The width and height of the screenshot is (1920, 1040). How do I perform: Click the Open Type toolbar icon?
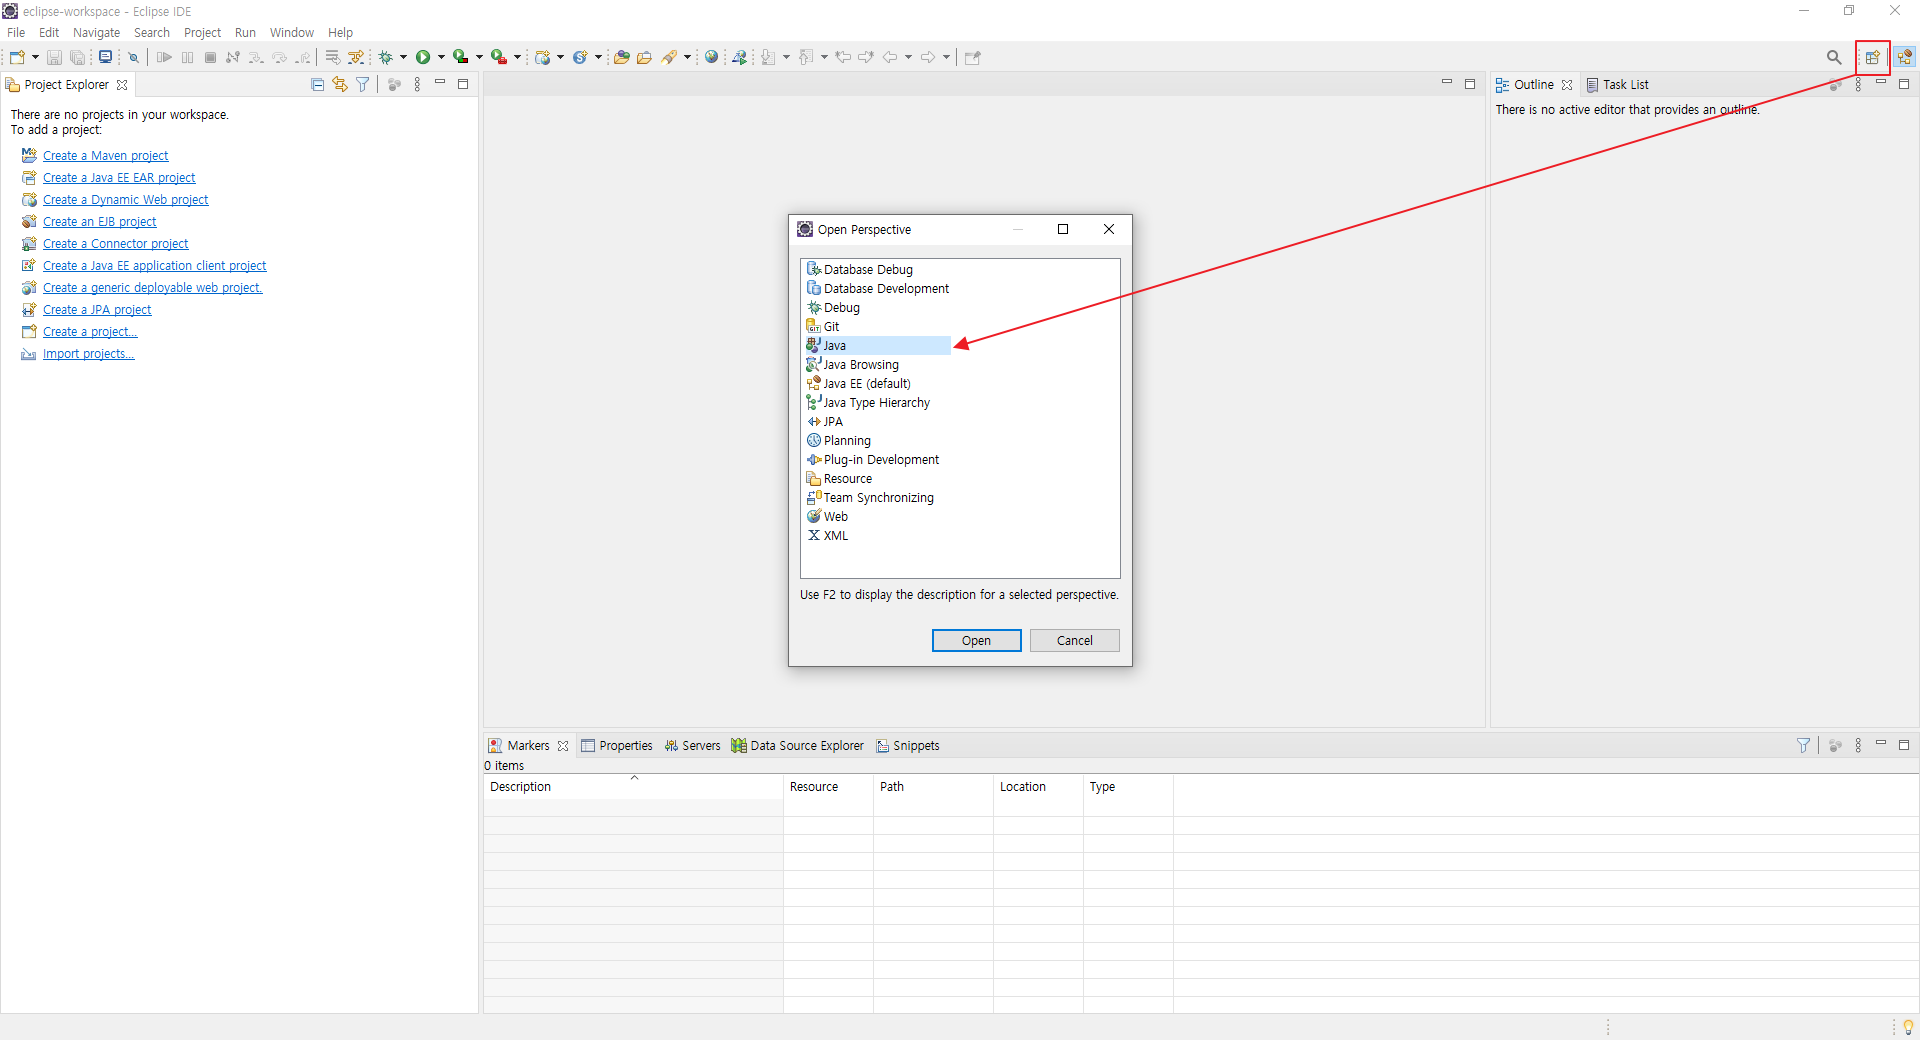point(622,57)
